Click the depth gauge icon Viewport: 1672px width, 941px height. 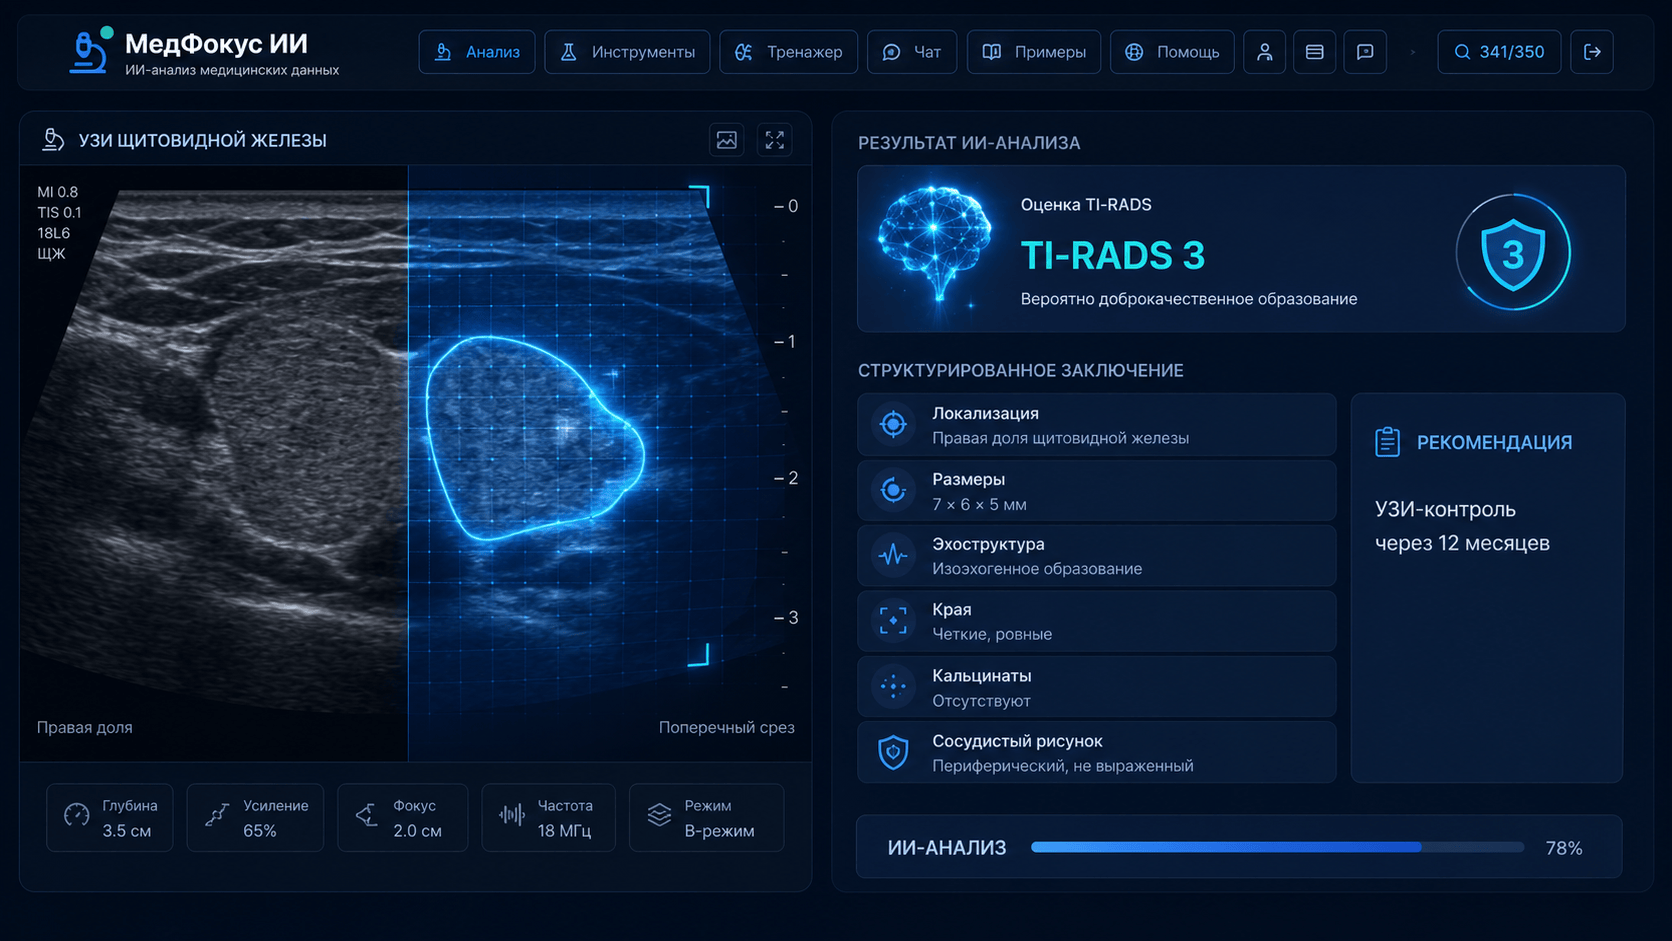tap(77, 815)
